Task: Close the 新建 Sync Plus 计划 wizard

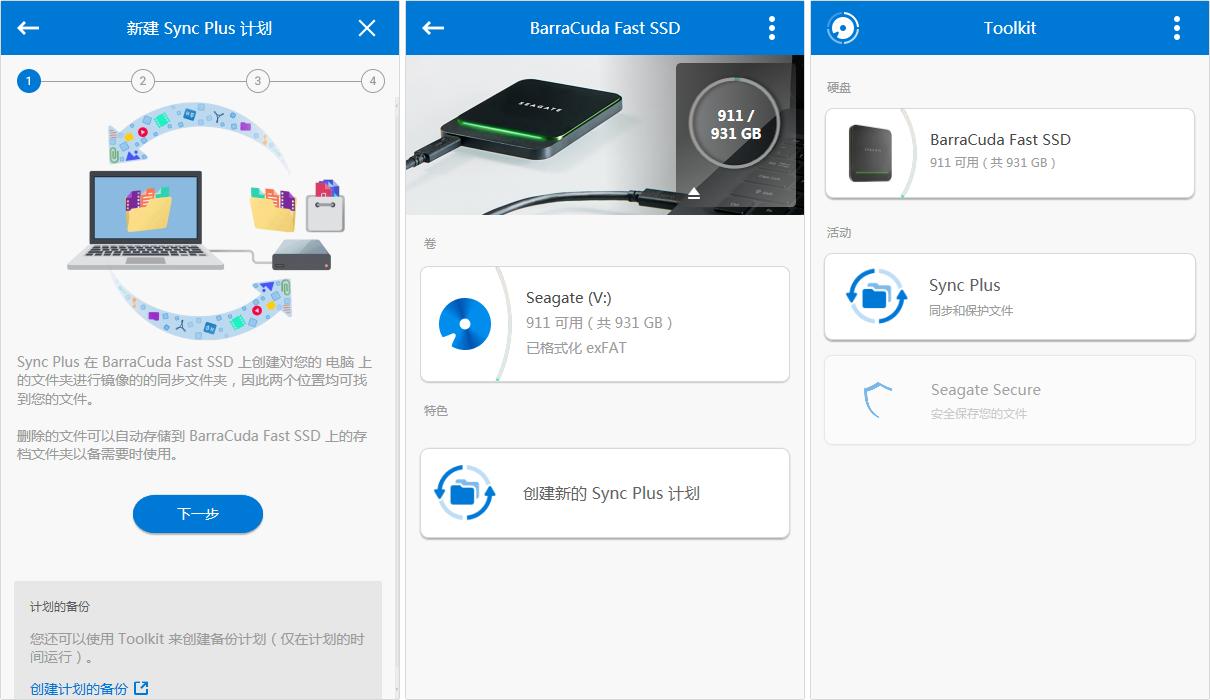Action: [367, 27]
